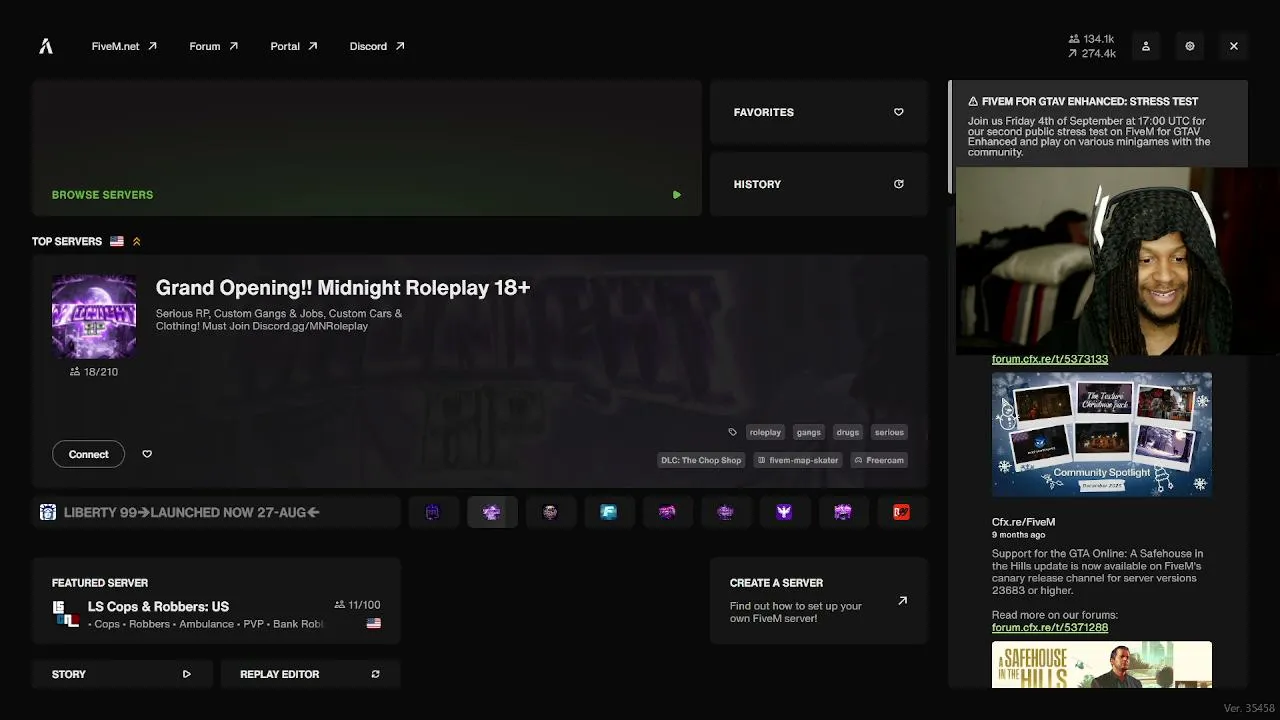
Task: Click the Ver. 35458 version label
Action: [x=1249, y=708]
